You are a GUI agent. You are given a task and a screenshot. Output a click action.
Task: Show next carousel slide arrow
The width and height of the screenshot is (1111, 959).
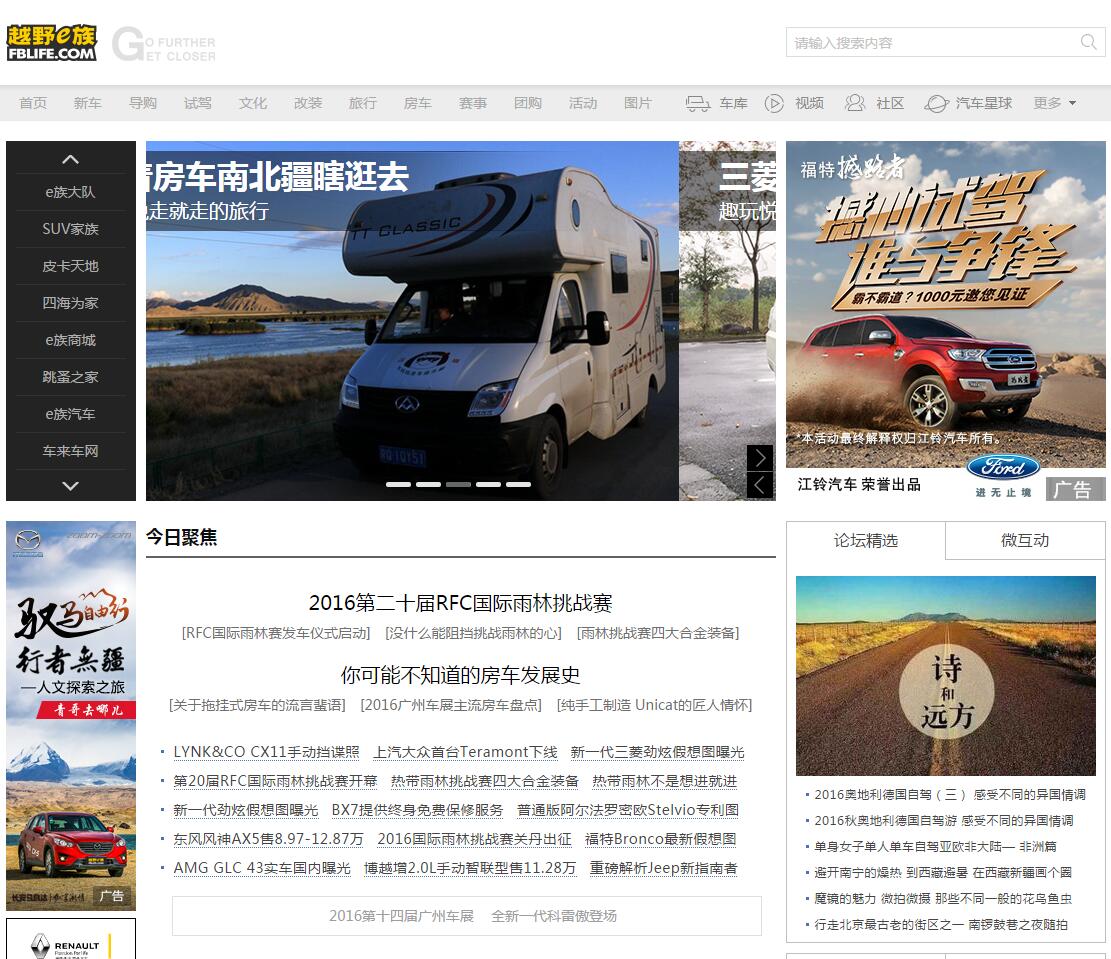[x=760, y=457]
